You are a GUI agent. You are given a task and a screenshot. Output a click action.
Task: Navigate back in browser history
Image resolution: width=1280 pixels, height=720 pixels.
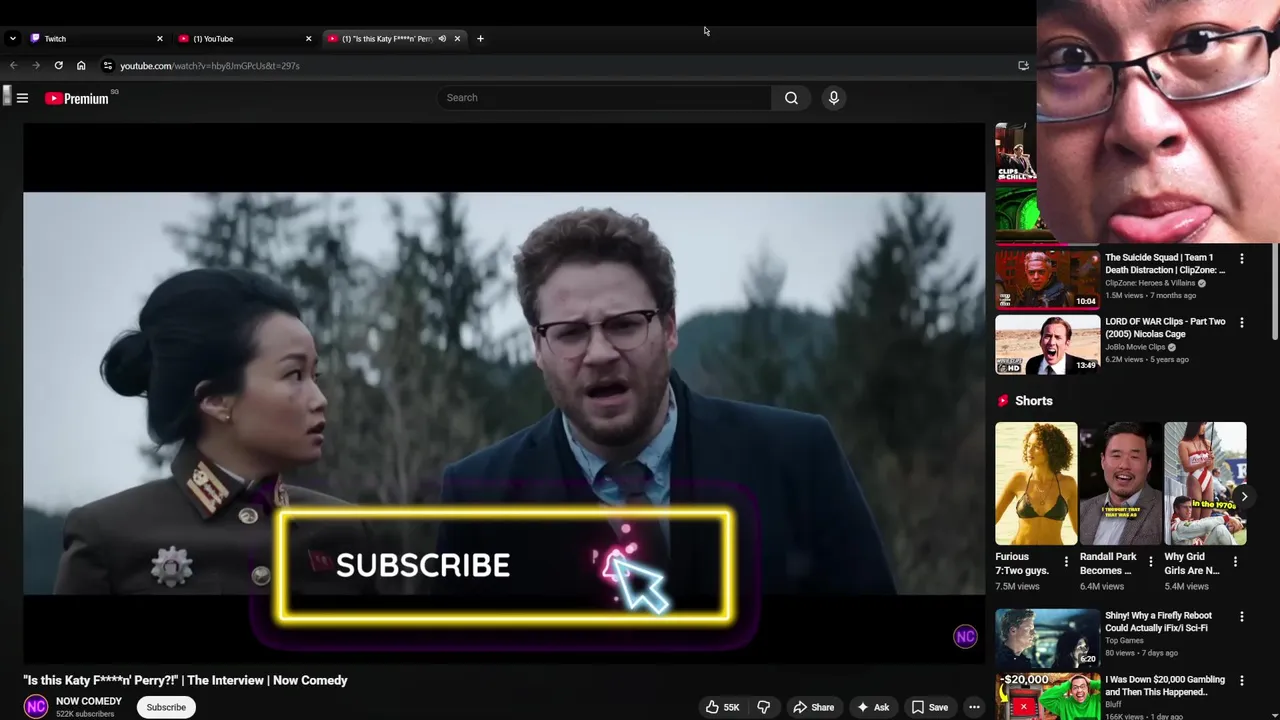[x=13, y=66]
